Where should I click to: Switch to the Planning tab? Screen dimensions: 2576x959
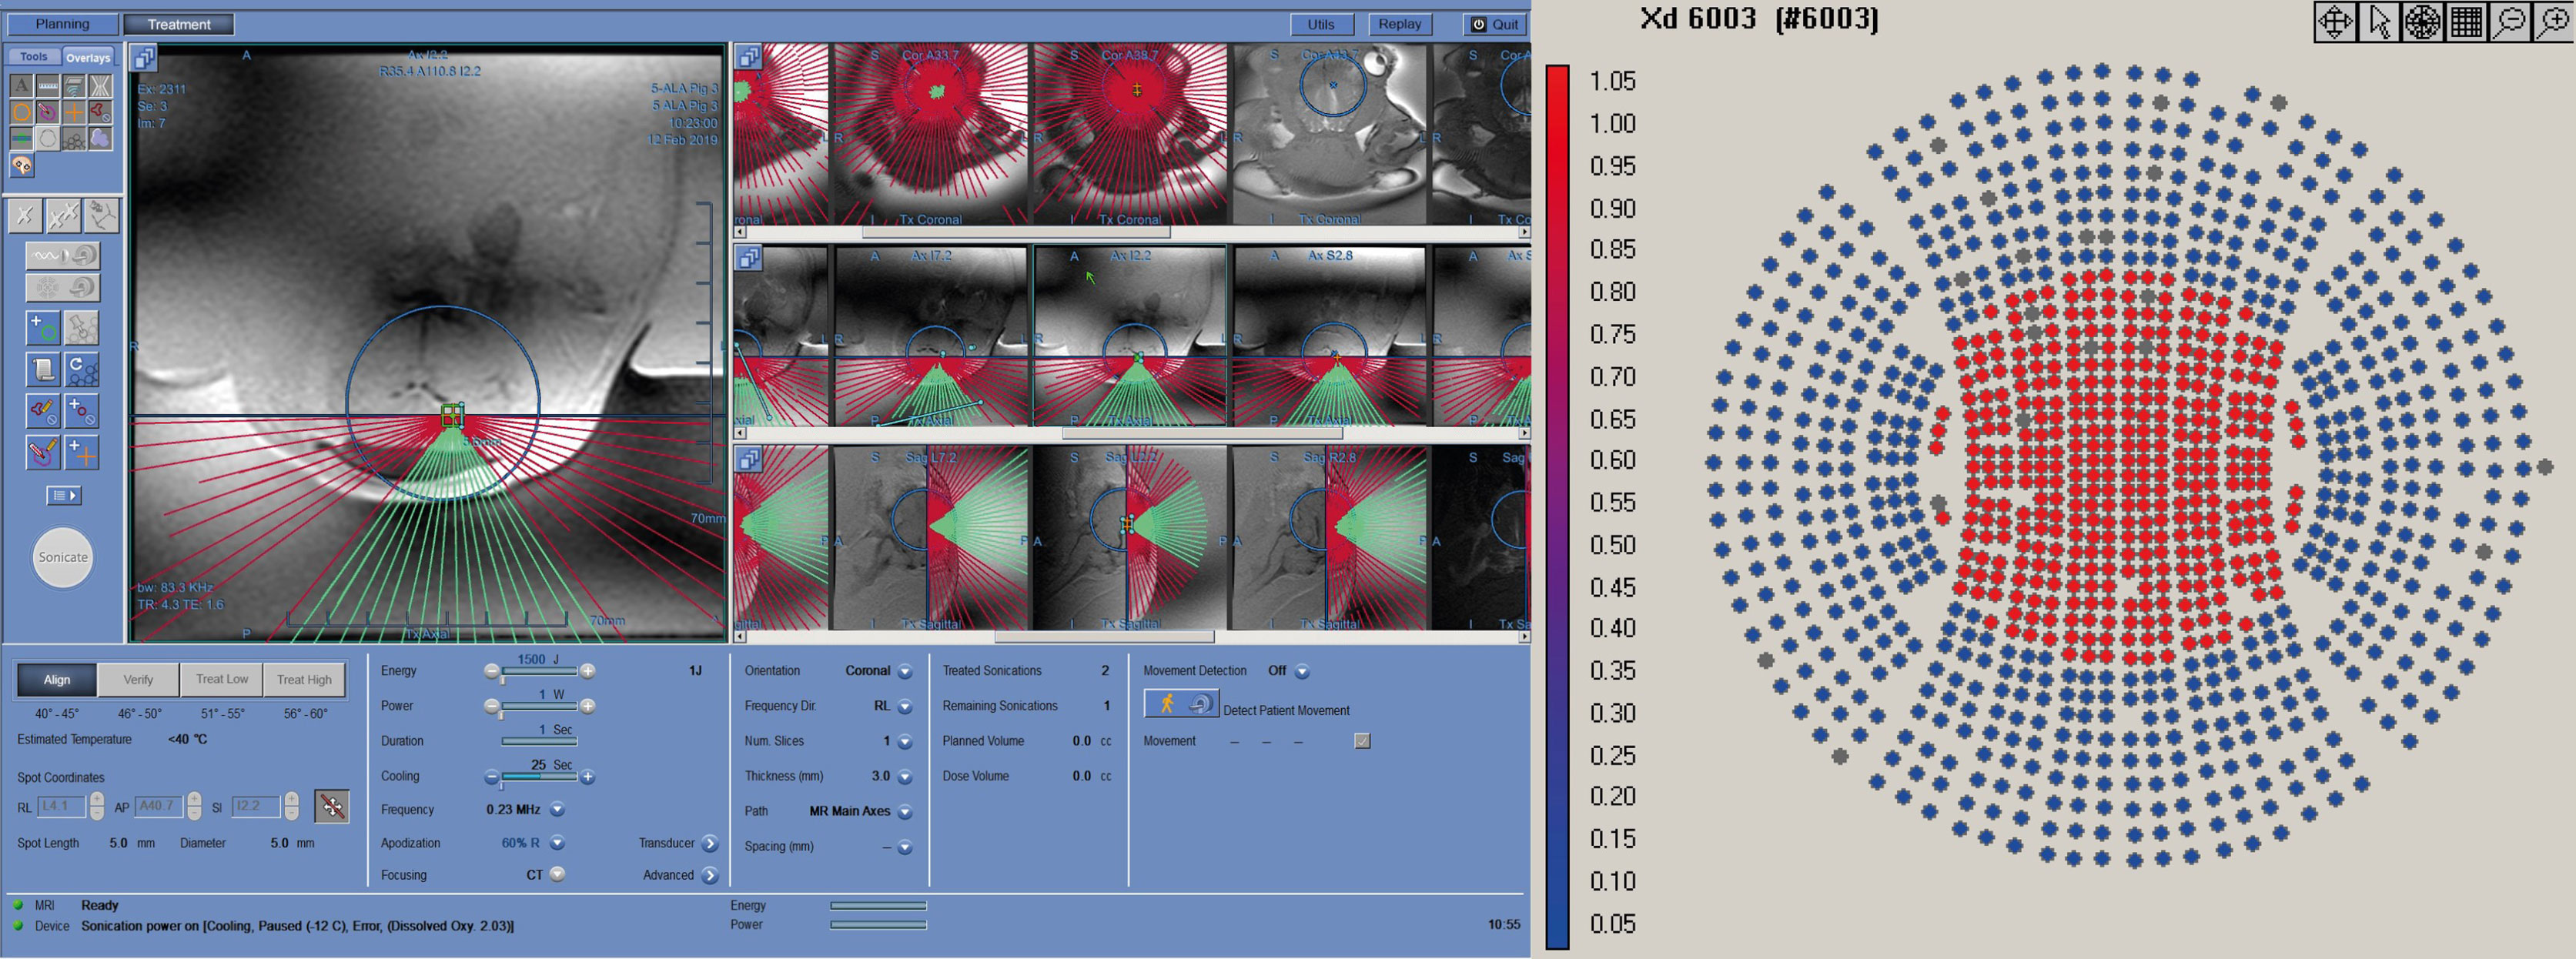click(x=62, y=24)
